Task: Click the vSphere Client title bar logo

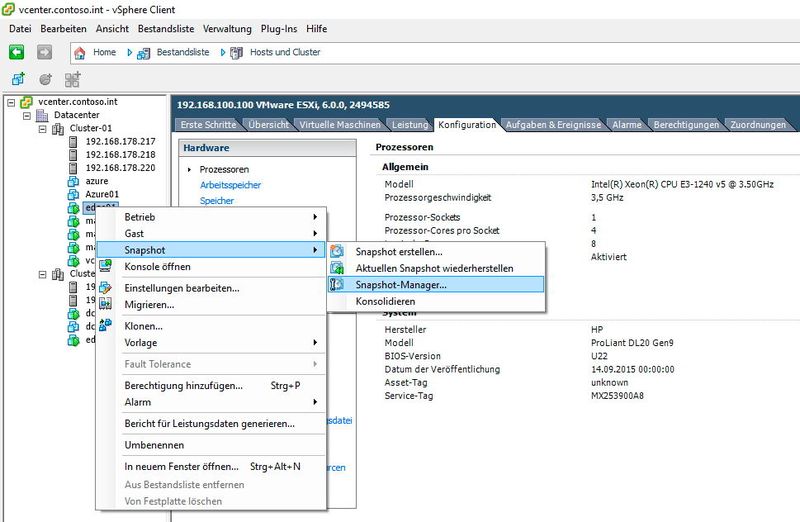Action: coord(8,9)
